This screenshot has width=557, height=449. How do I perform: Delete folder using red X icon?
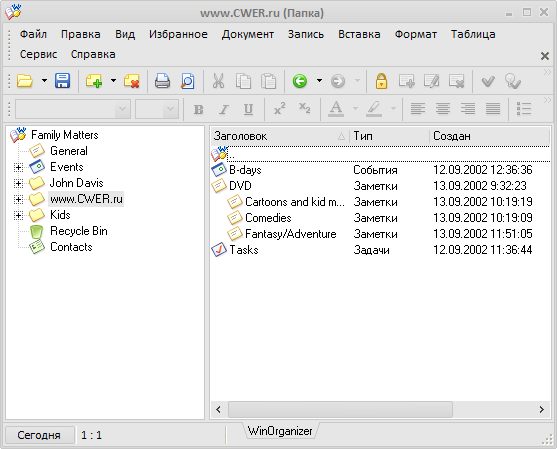coord(131,81)
